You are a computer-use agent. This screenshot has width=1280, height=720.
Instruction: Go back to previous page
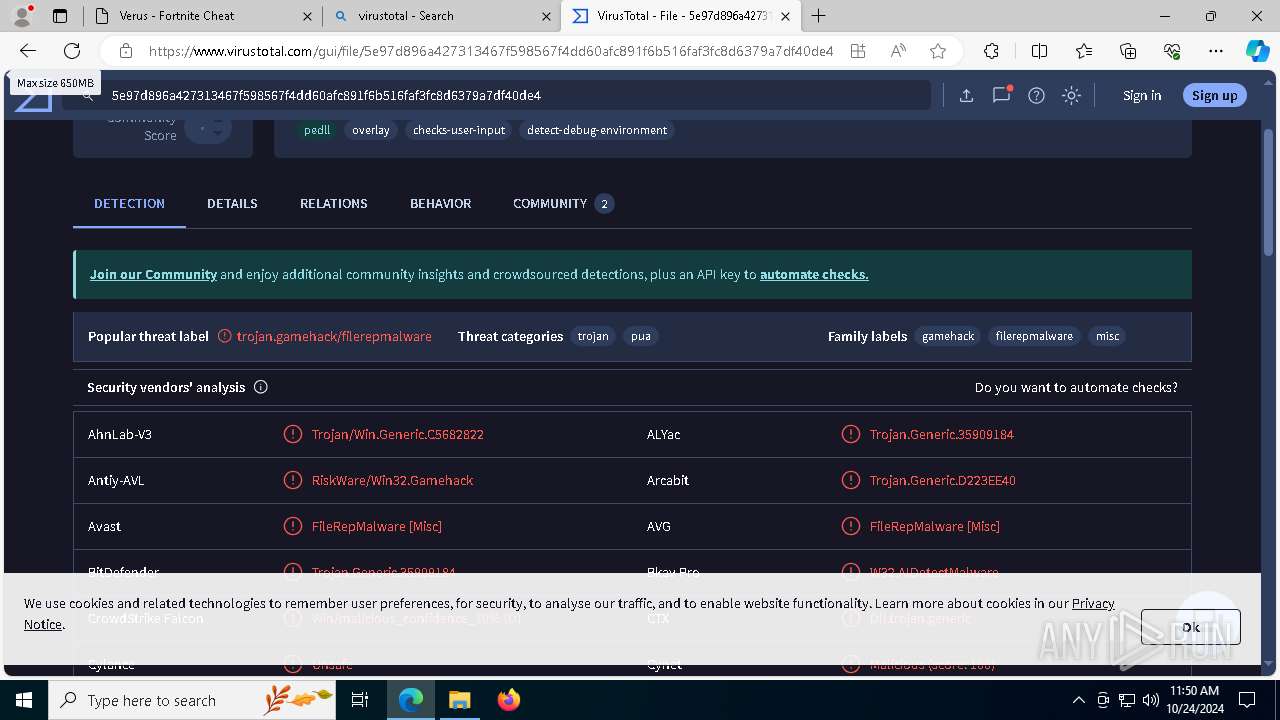[x=28, y=51]
